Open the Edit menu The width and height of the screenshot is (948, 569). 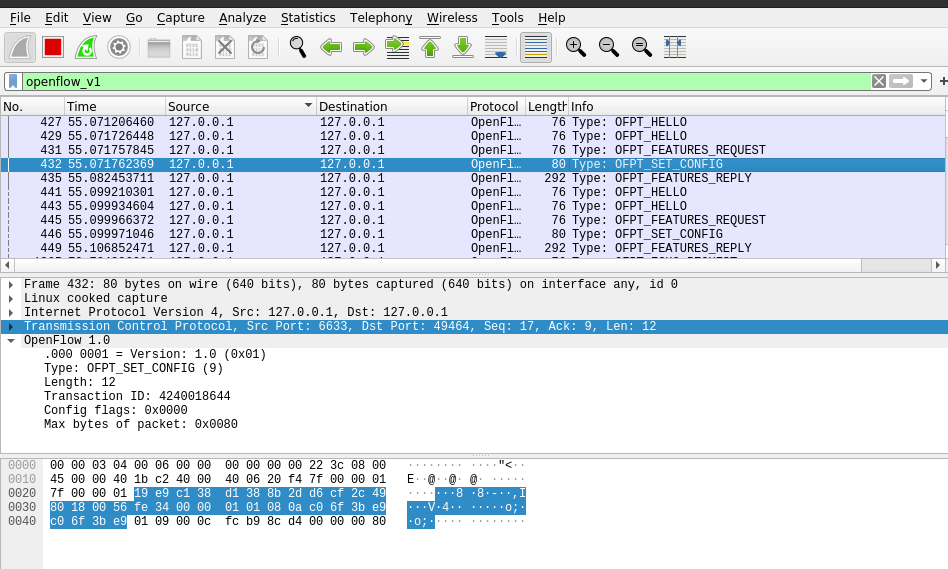point(57,18)
